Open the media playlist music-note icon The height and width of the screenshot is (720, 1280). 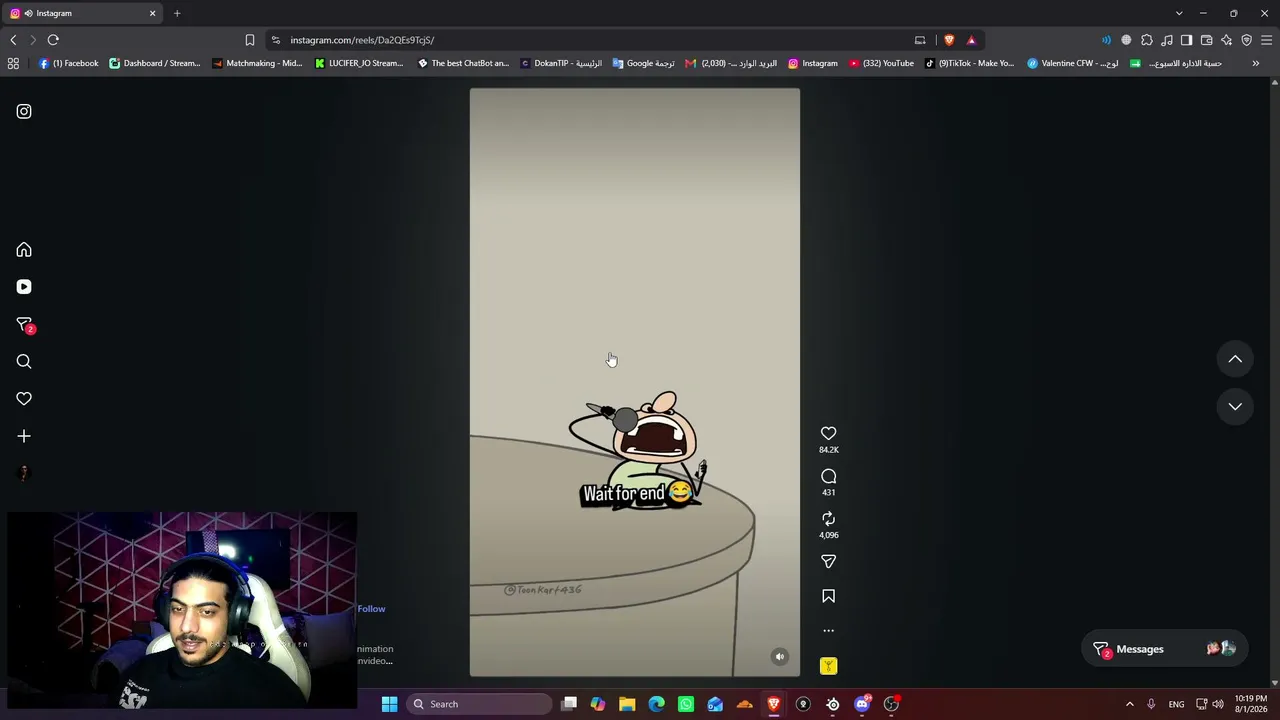(1167, 40)
